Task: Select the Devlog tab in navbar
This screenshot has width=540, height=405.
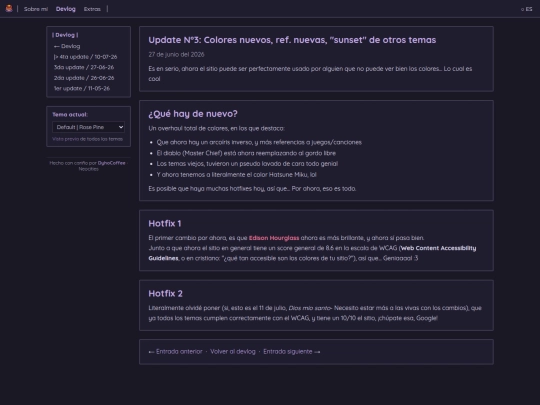Action: coord(65,9)
